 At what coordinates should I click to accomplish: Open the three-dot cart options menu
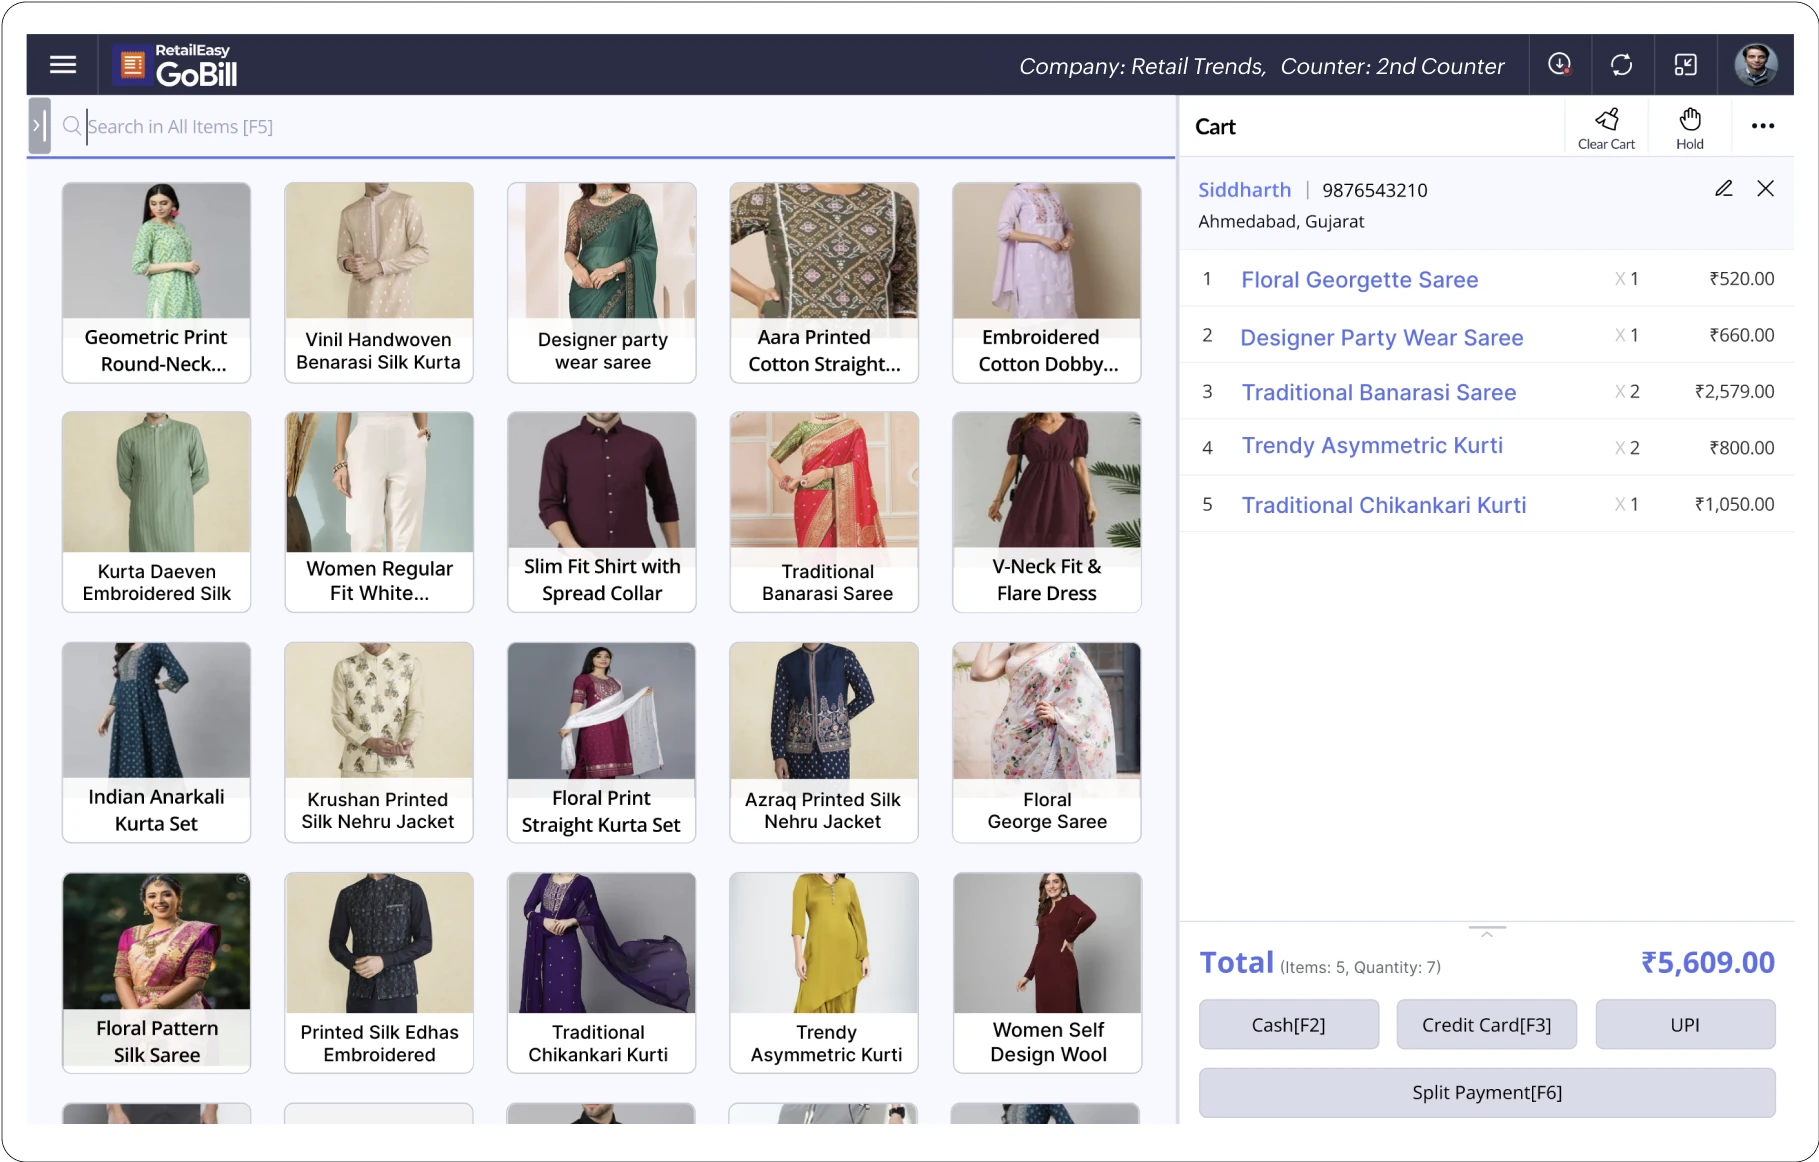(1763, 126)
